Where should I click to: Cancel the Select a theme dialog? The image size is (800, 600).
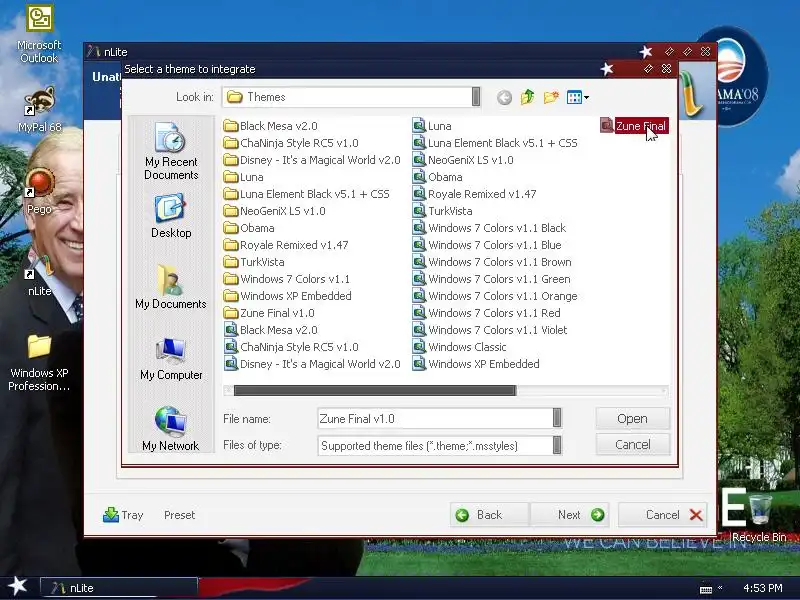tap(633, 444)
